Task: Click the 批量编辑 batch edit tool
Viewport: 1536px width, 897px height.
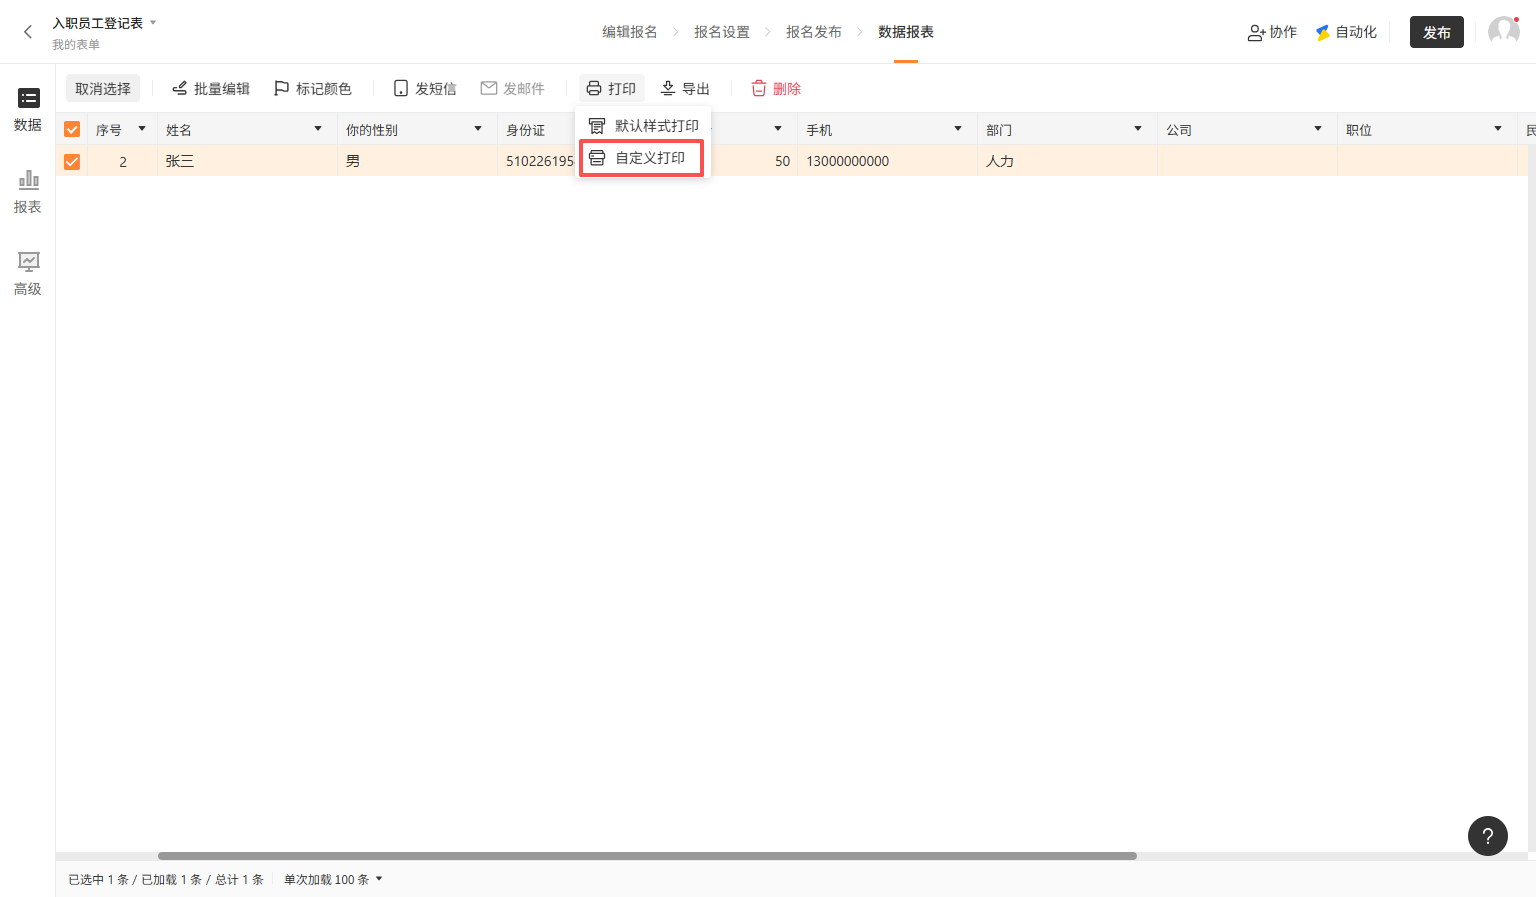Action: pos(211,89)
